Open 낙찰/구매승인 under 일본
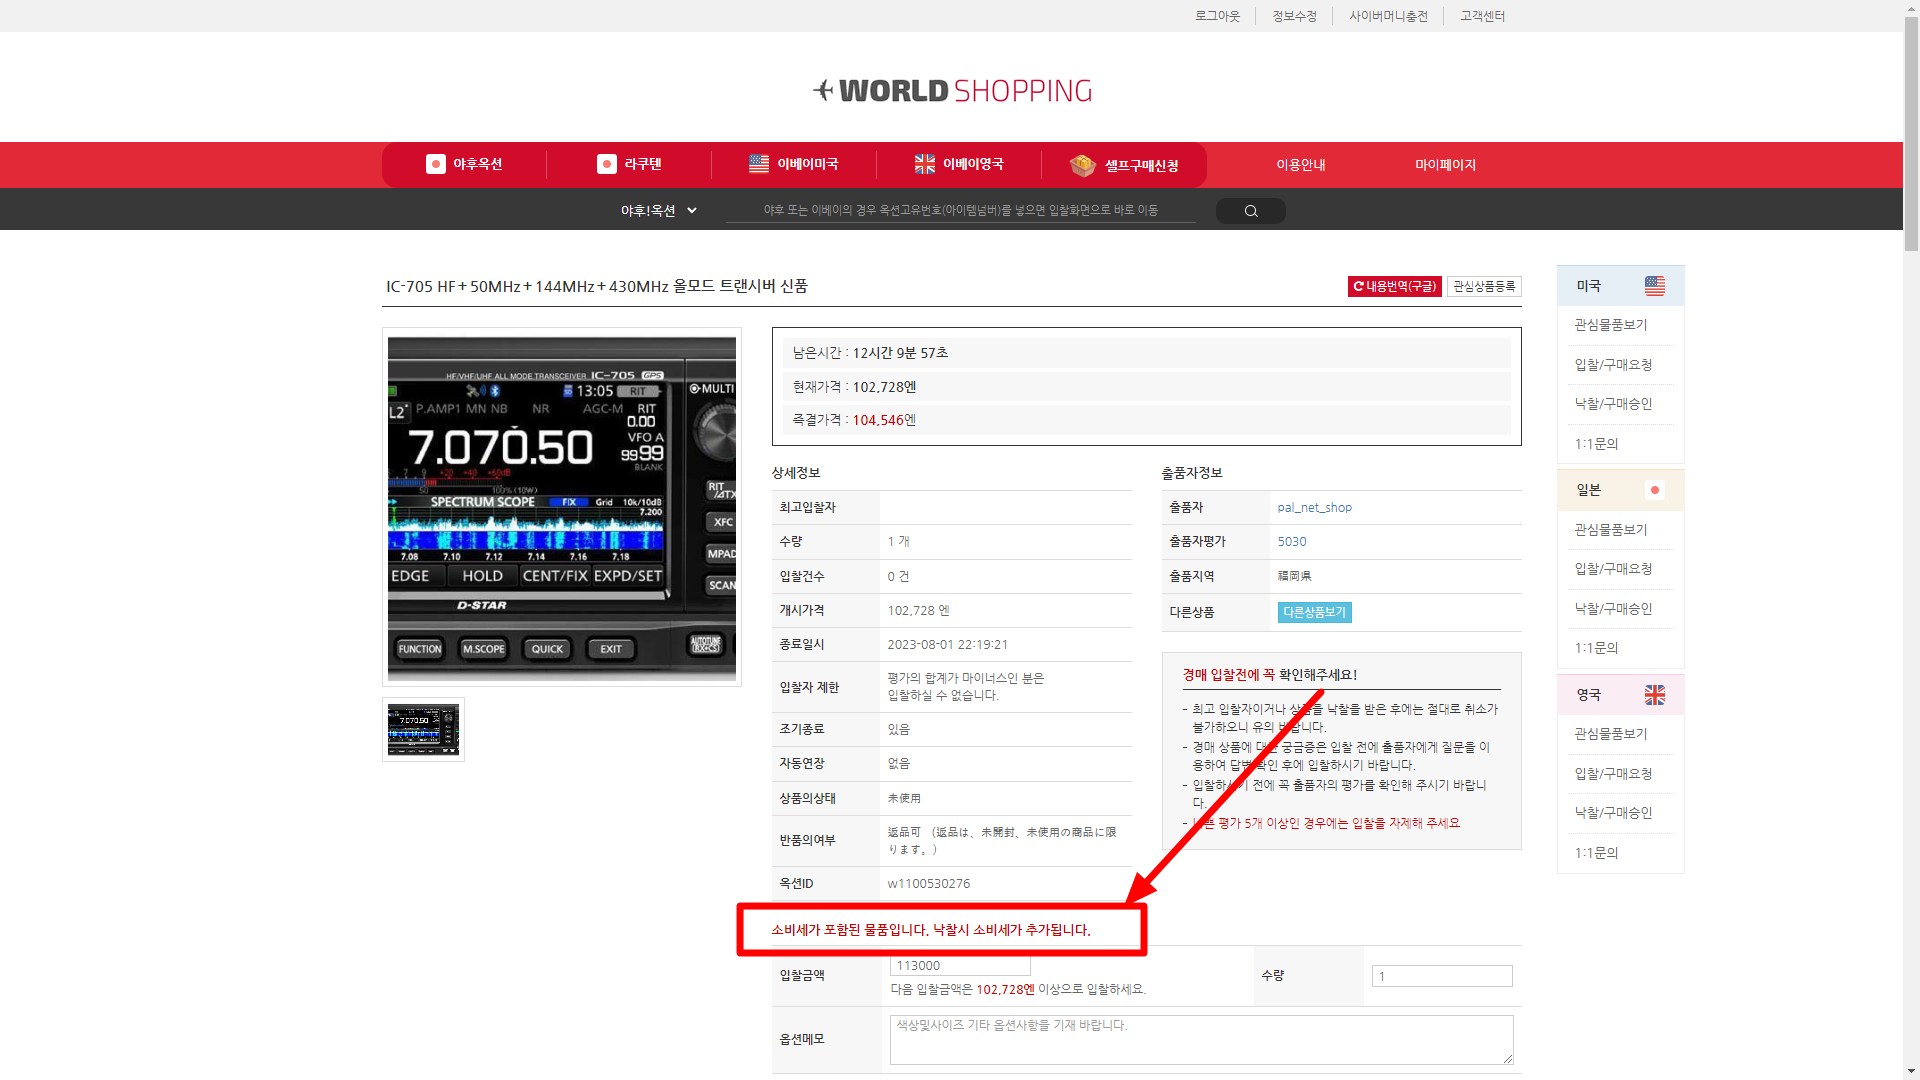1920x1080 pixels. (x=1613, y=609)
